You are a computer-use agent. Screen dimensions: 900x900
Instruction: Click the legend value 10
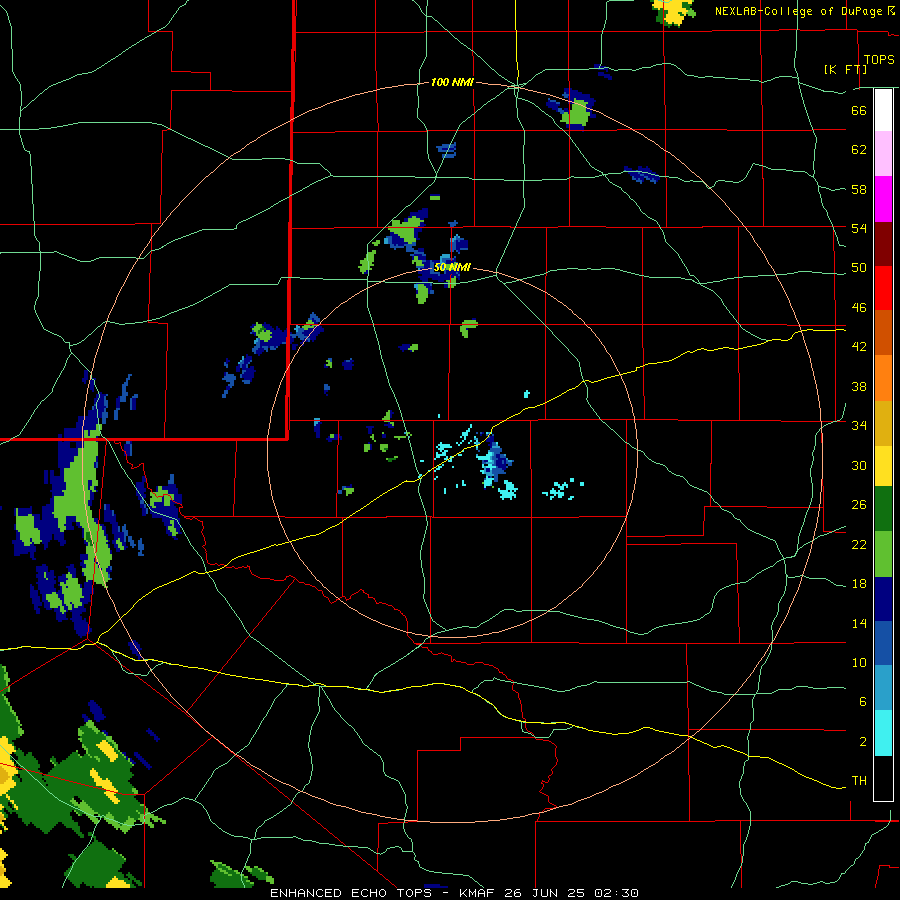pos(859,662)
